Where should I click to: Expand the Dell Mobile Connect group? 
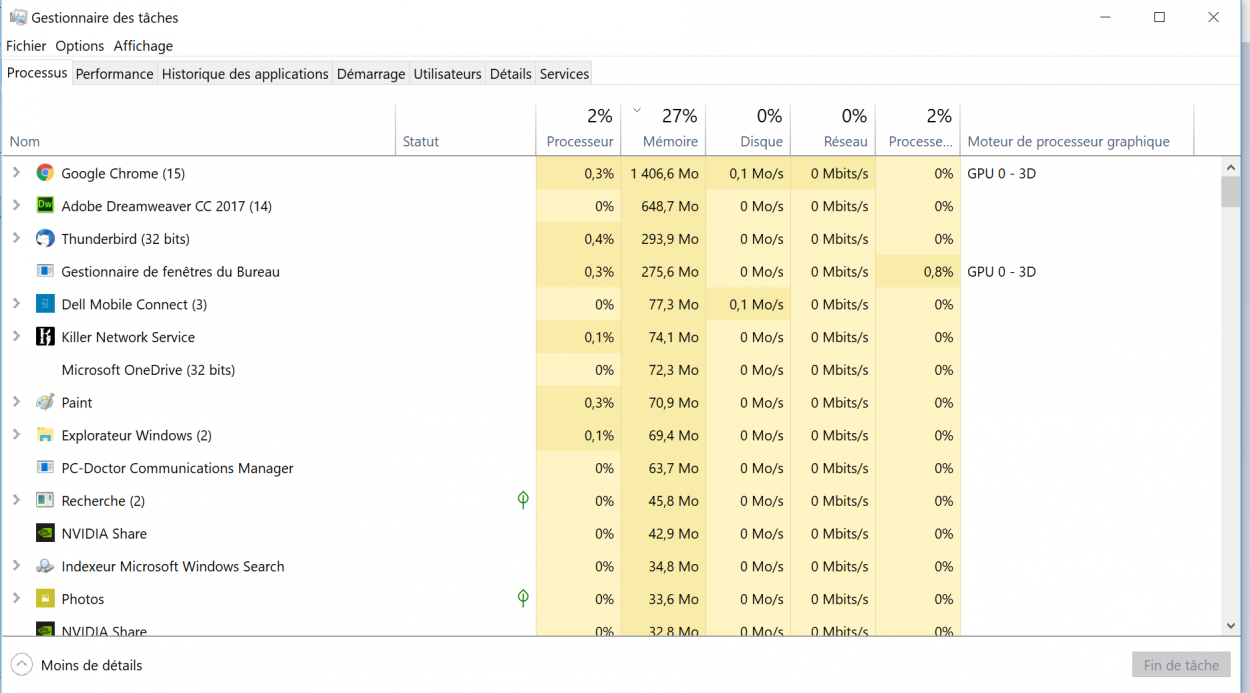tap(16, 303)
